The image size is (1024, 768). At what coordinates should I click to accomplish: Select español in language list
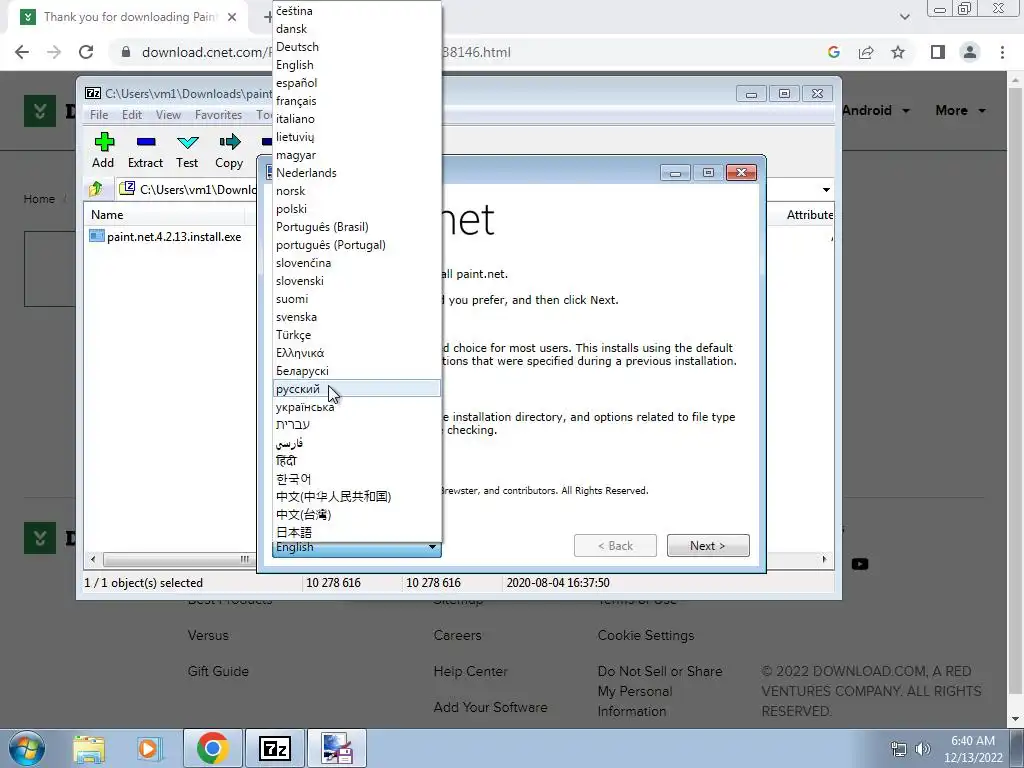click(357, 83)
